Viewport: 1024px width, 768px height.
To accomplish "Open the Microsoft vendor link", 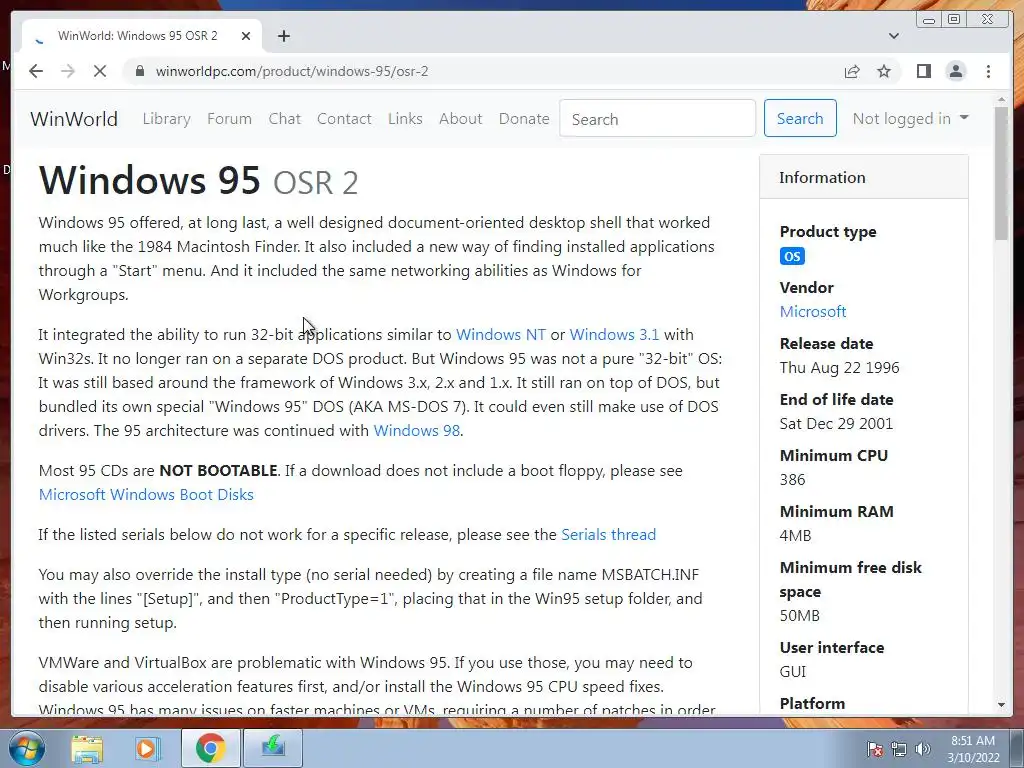I will pyautogui.click(x=813, y=312).
